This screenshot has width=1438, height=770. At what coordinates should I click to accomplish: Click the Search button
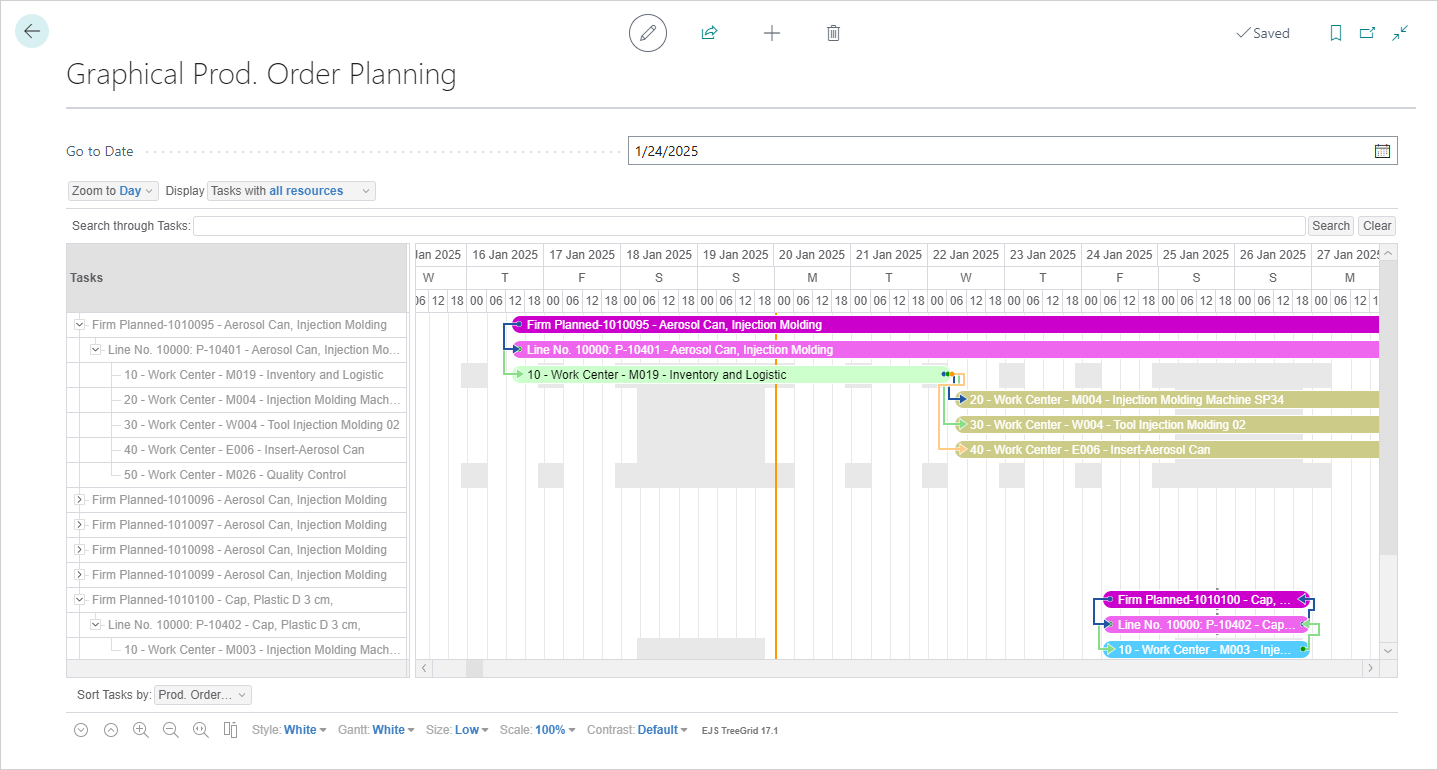tap(1330, 225)
